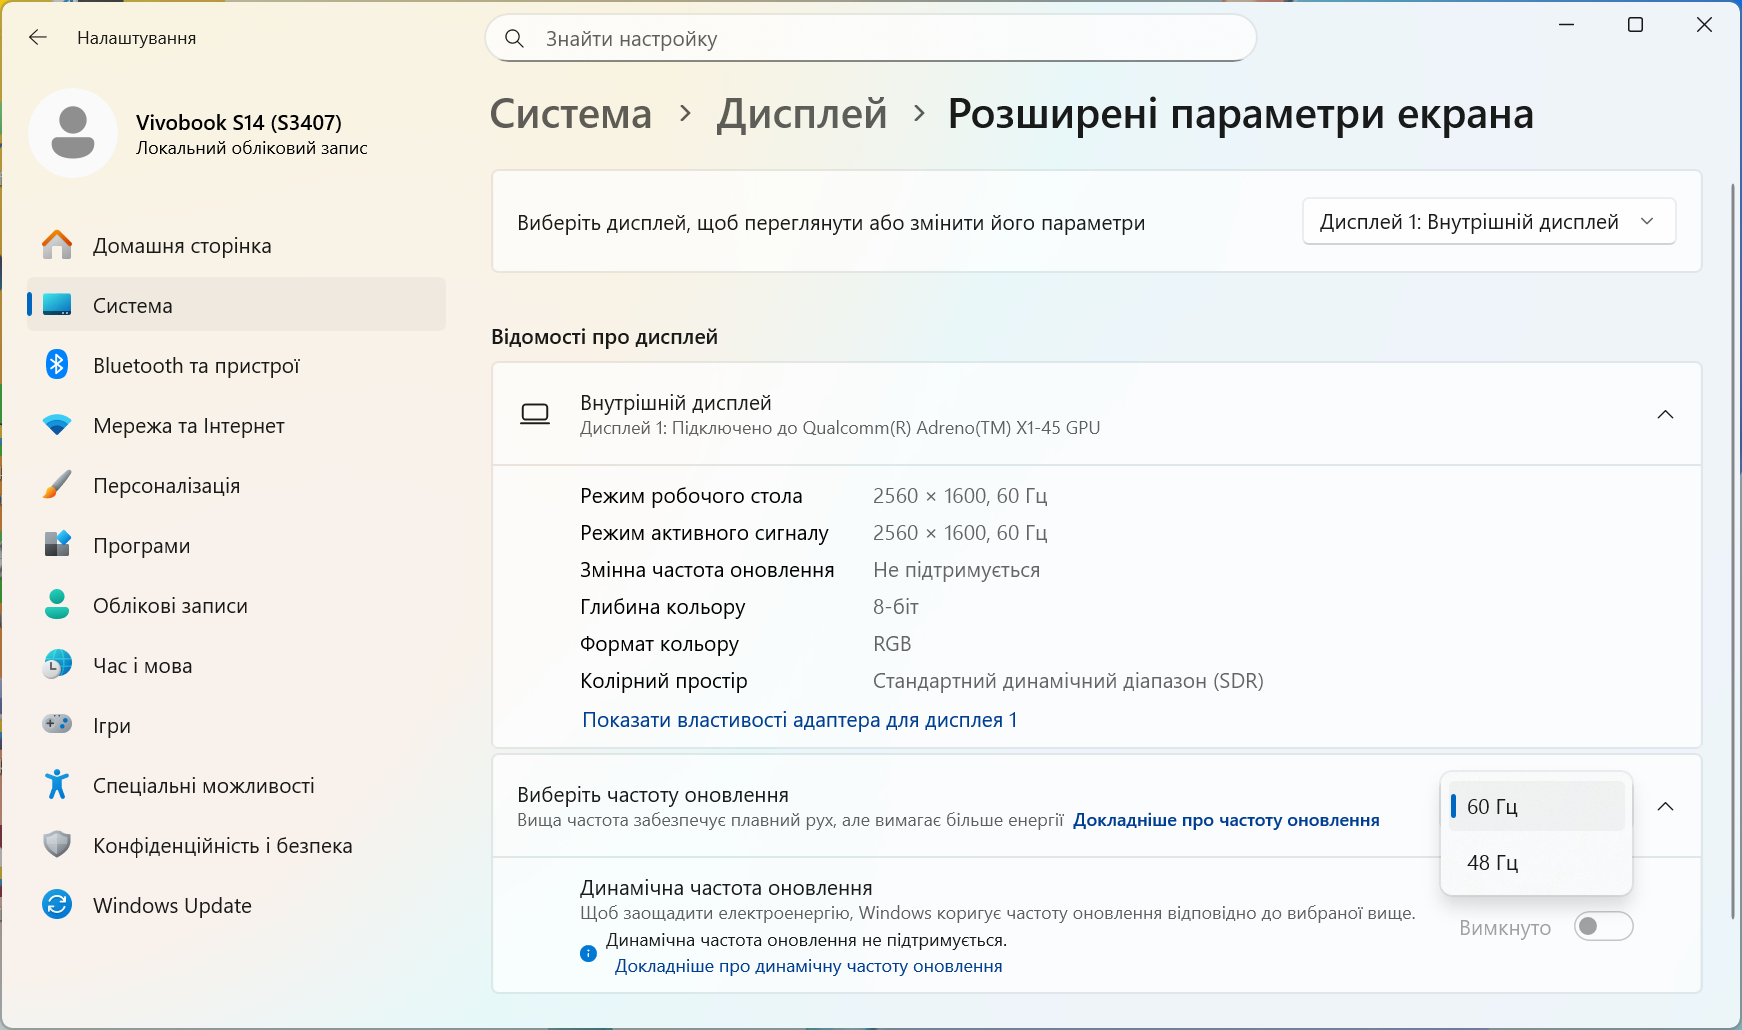The width and height of the screenshot is (1742, 1030).
Task: Select 48 Гц refresh rate option
Action: (x=1537, y=862)
